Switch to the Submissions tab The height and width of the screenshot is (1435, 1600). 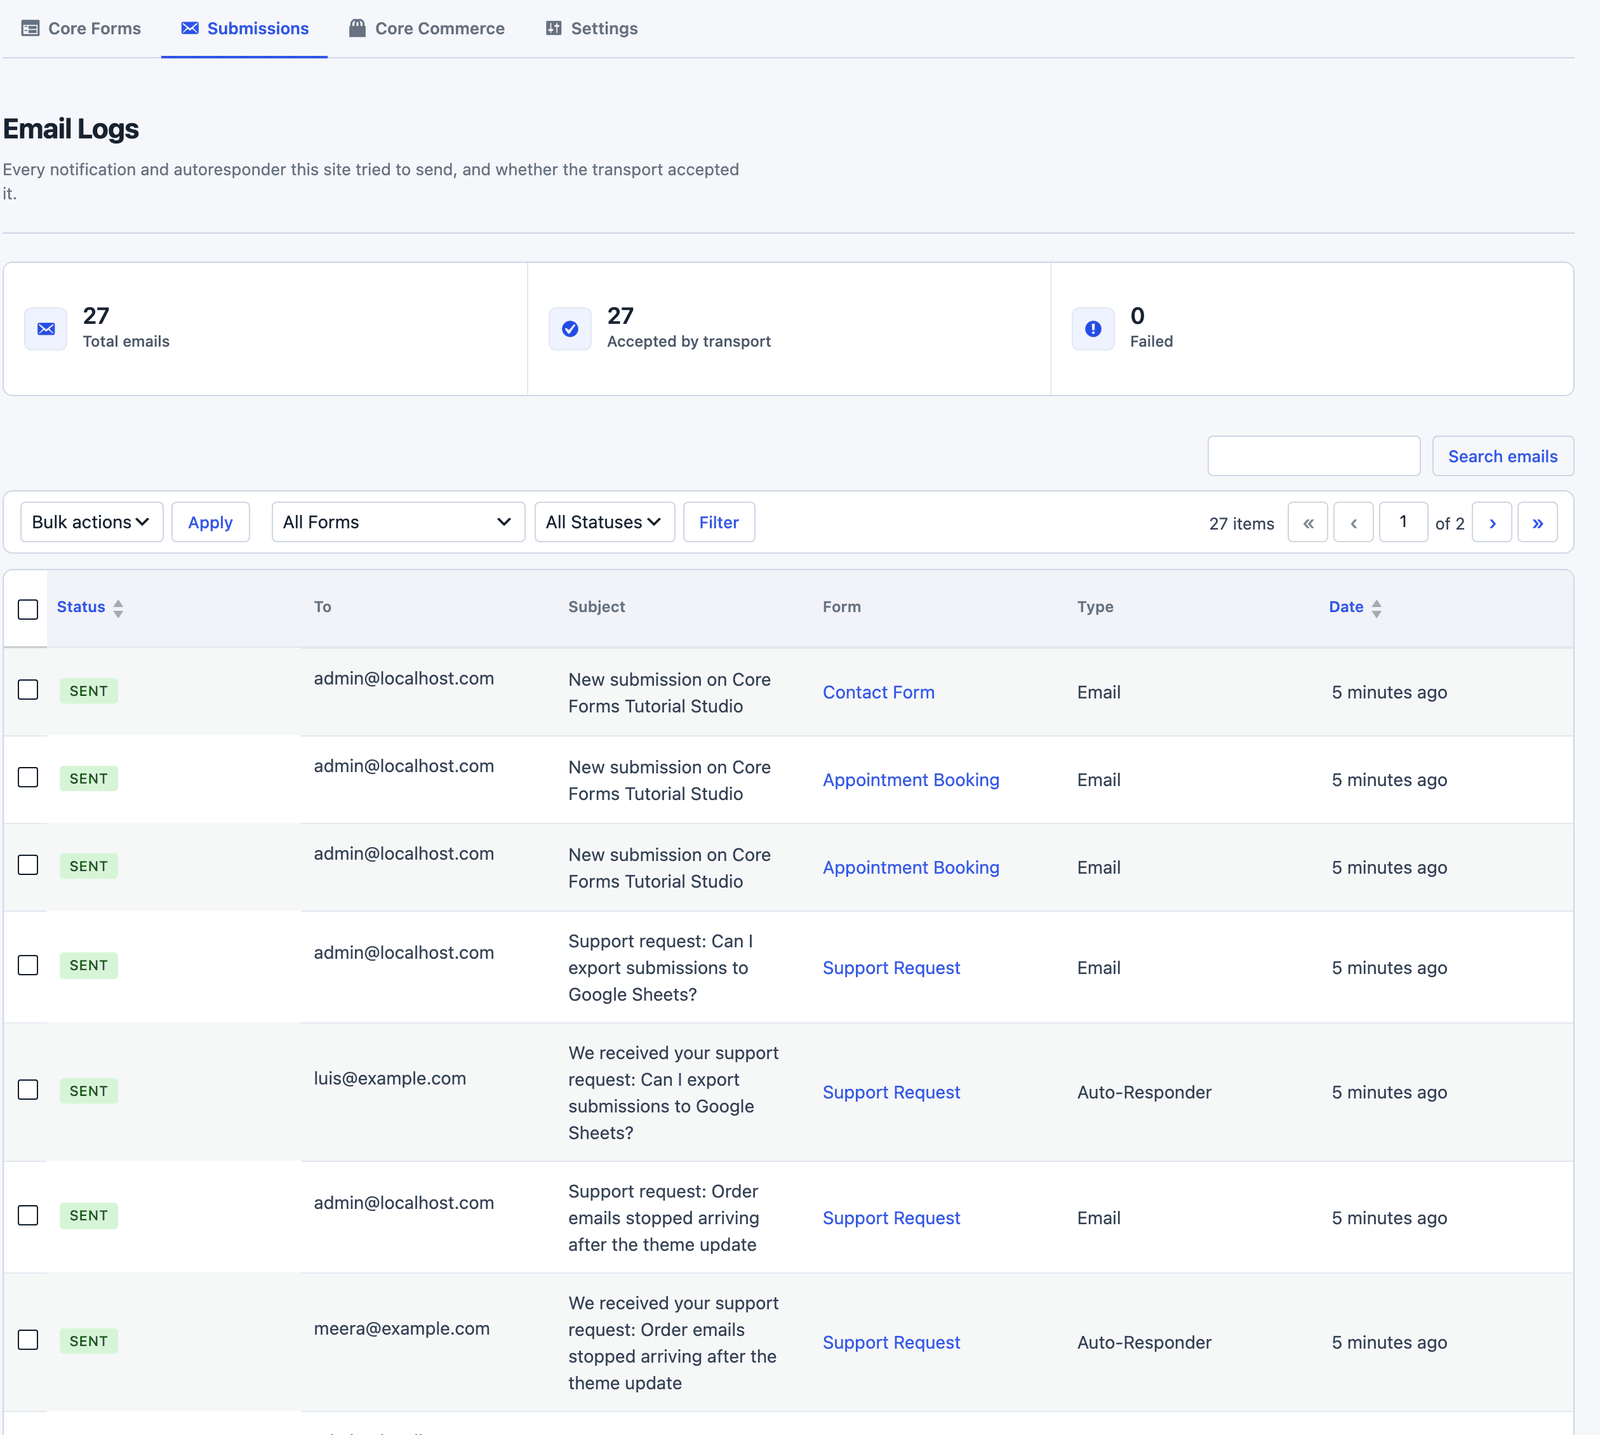click(x=245, y=28)
